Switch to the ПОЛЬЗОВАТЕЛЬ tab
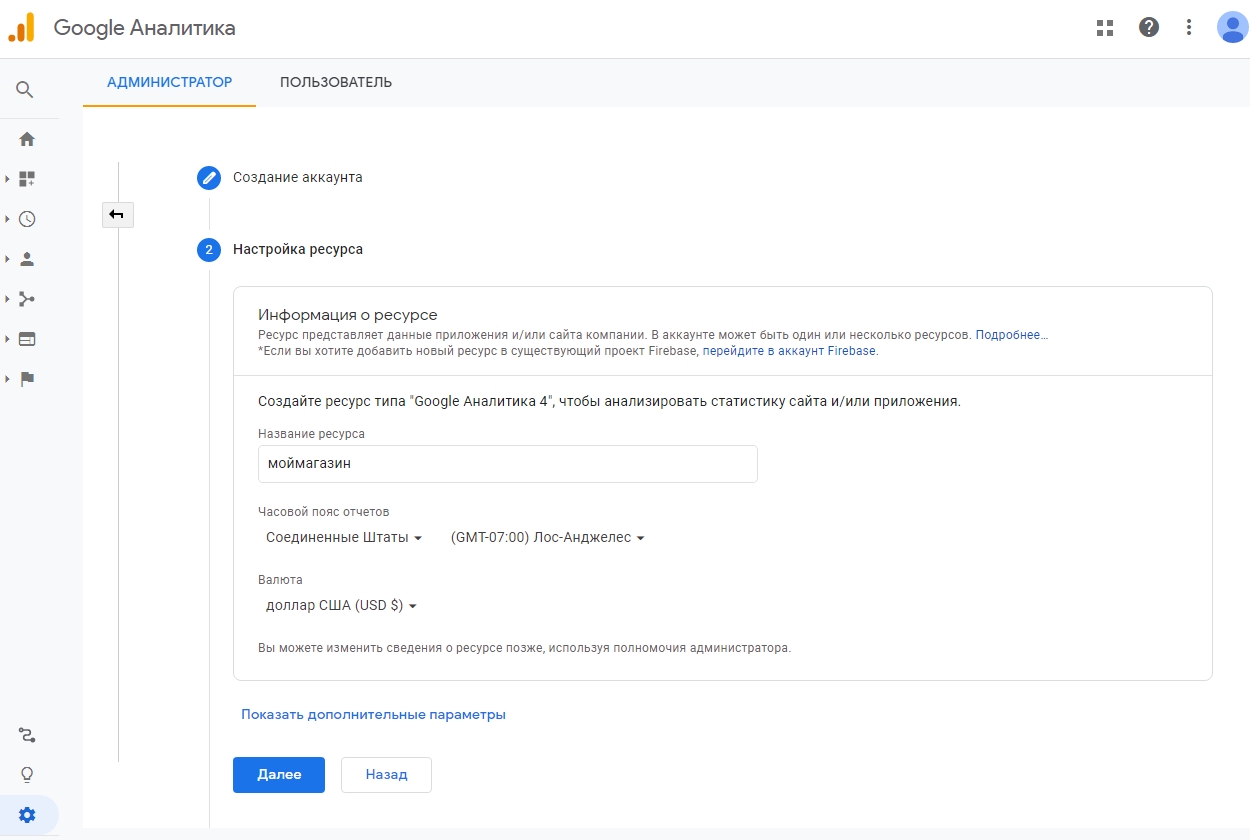Screen dimensions: 1250x840 [x=336, y=82]
